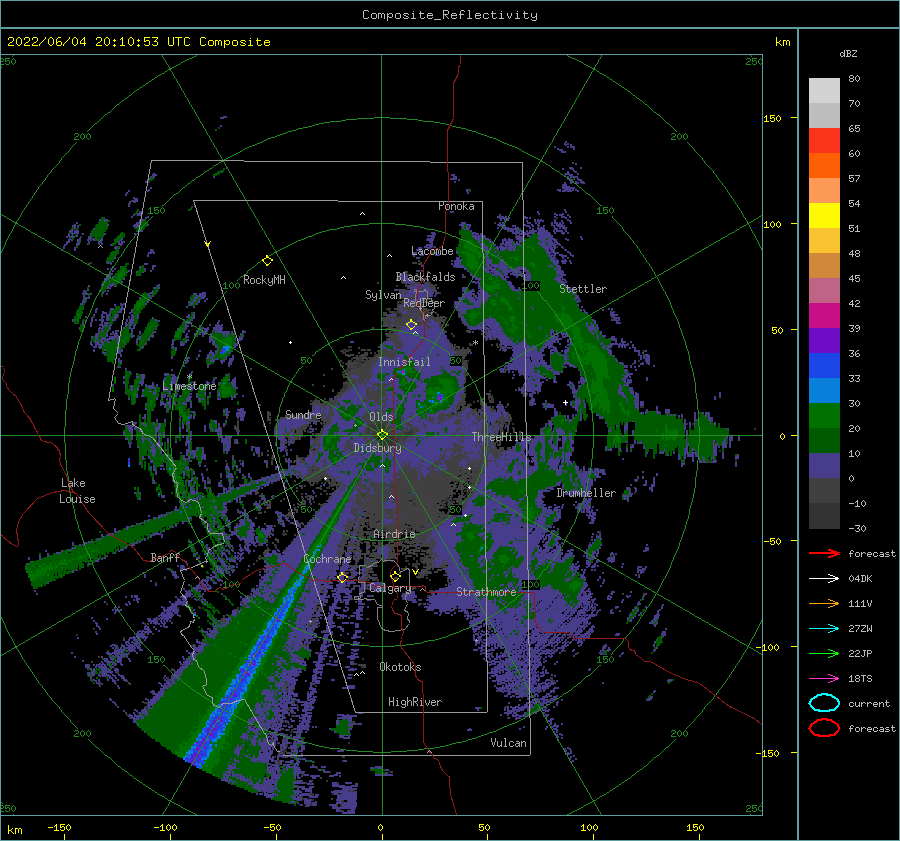Click the white 04DK arrow icon

point(824,578)
